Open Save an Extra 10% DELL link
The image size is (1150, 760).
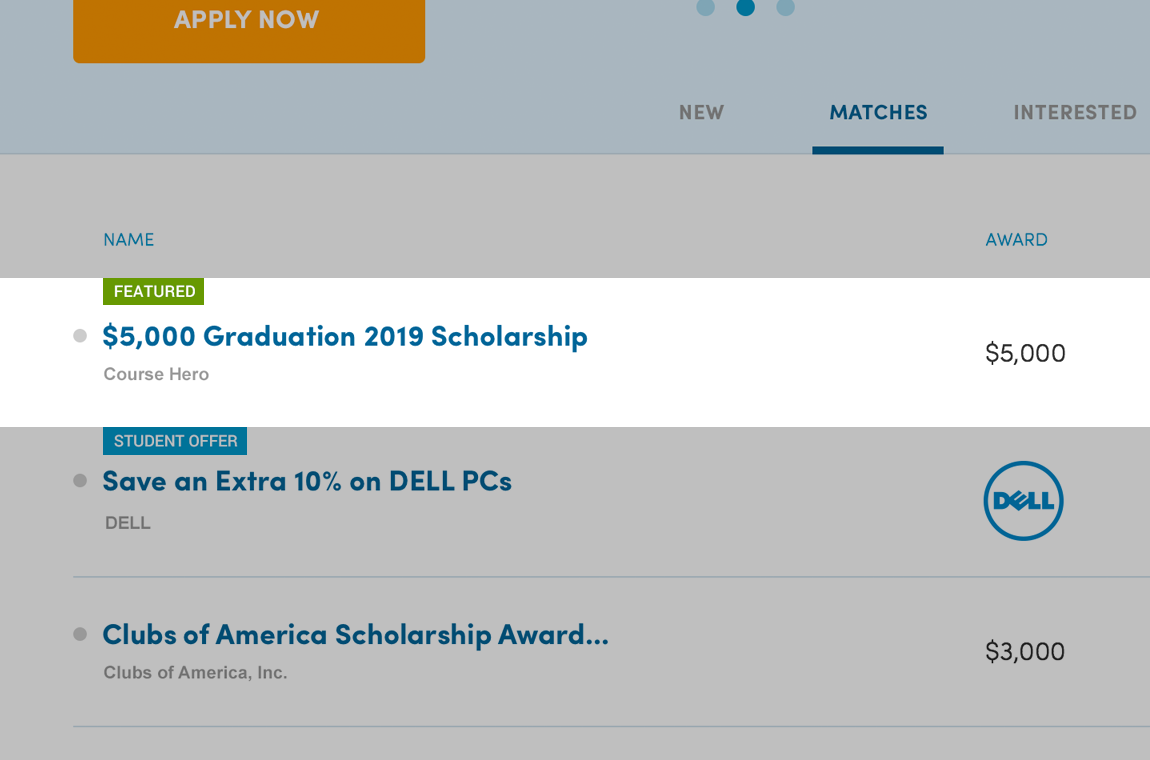(307, 481)
